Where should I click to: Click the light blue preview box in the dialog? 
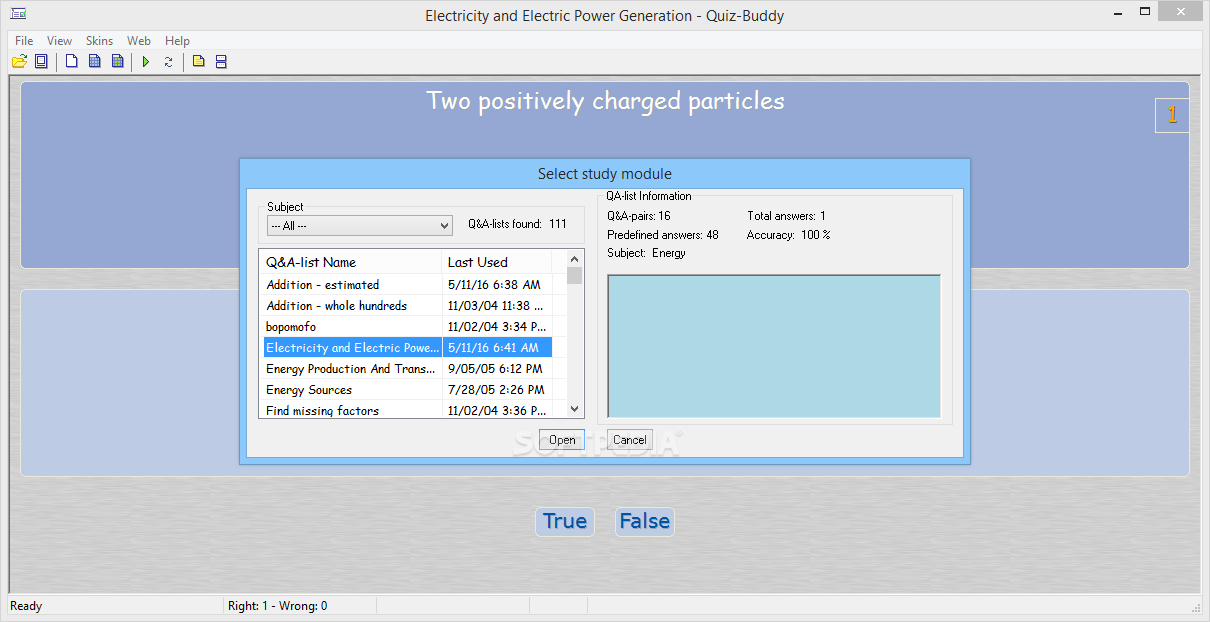point(774,346)
